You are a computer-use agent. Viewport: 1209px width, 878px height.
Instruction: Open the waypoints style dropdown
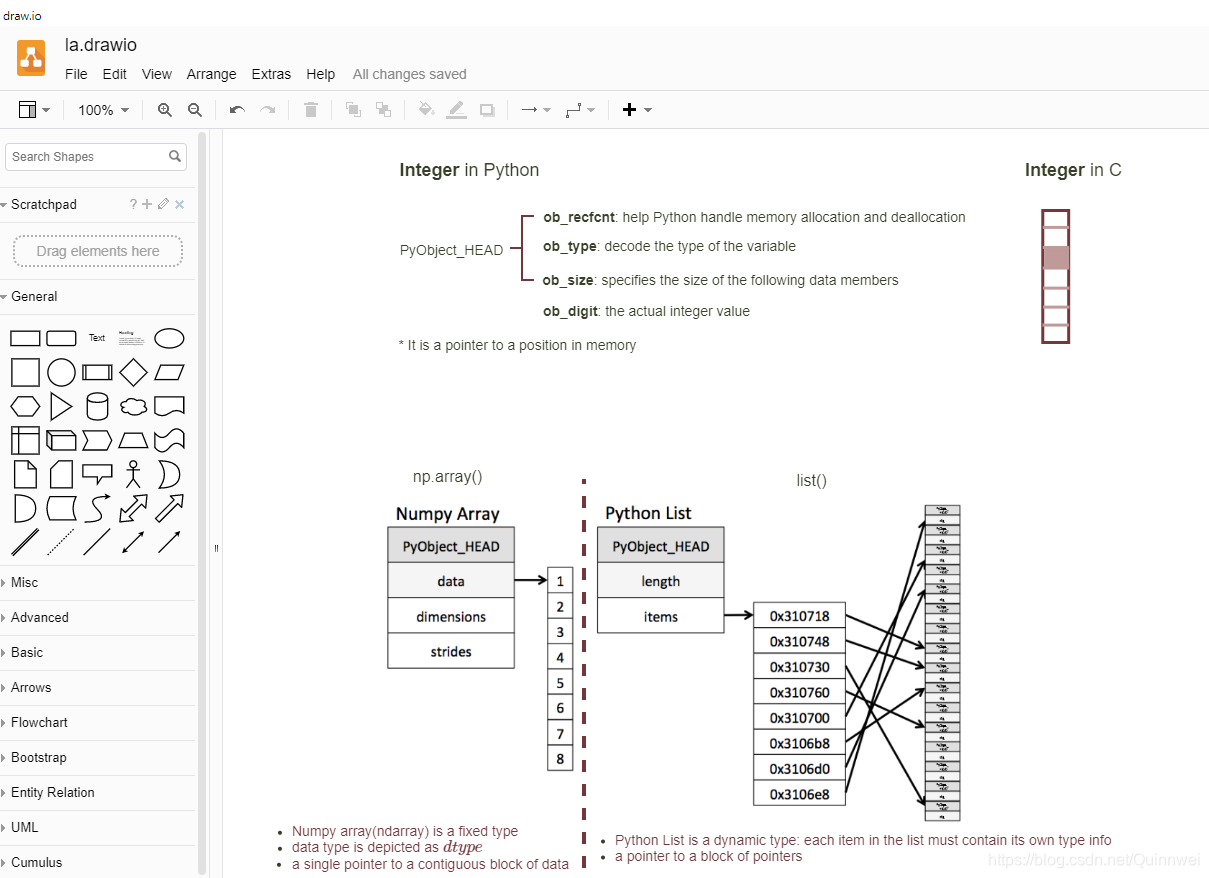pyautogui.click(x=580, y=110)
